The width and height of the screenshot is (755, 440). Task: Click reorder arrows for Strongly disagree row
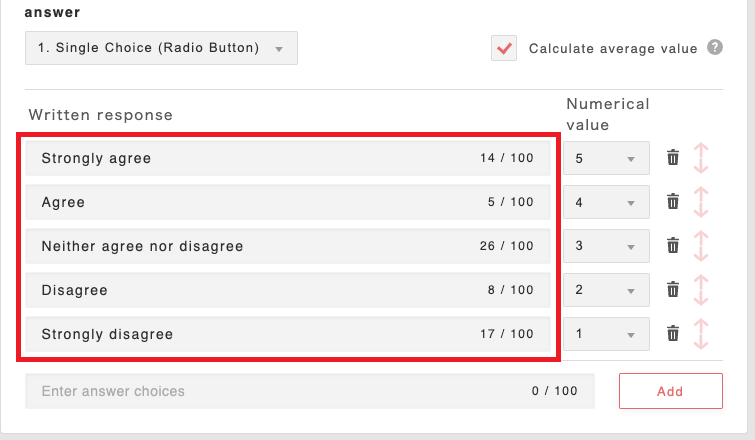click(x=701, y=334)
